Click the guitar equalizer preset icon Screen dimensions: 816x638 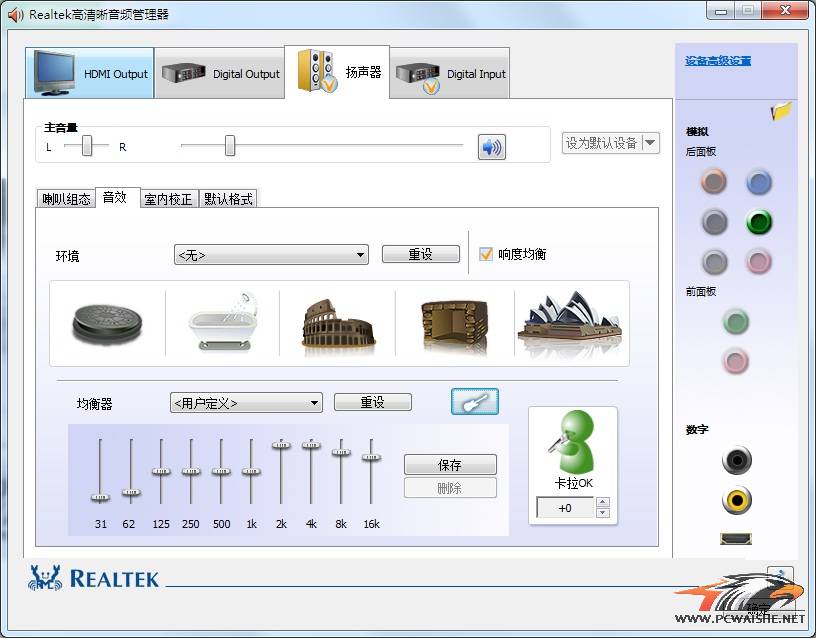(475, 402)
